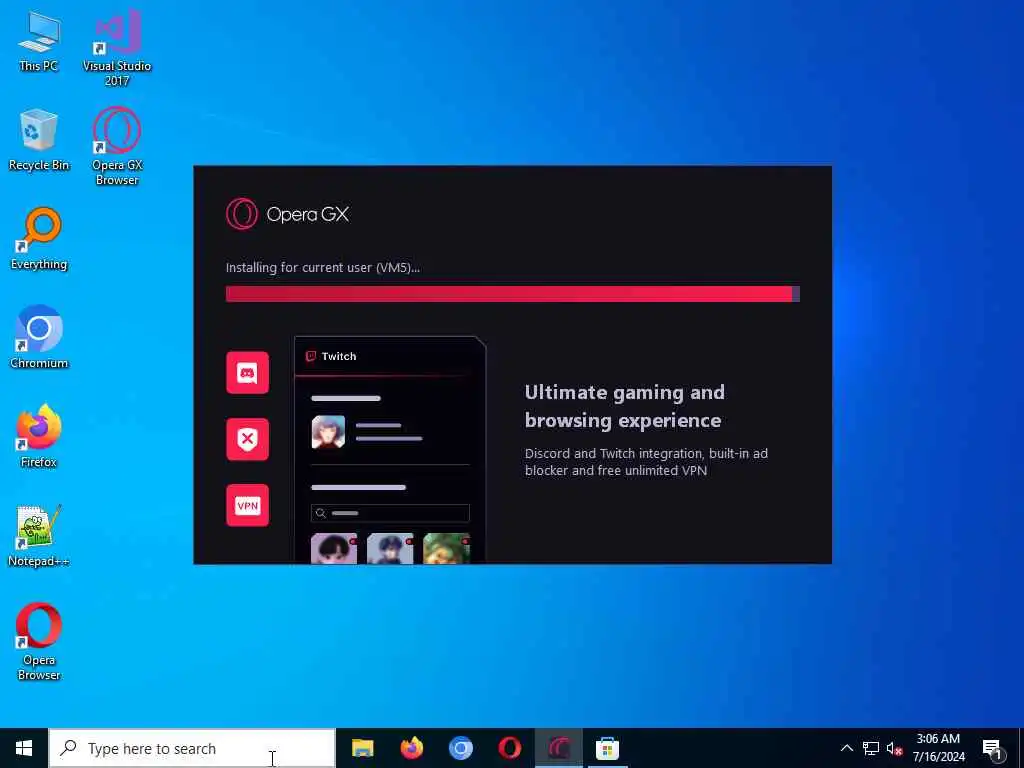
Task: Click the Twitch tab in preview panel
Action: tap(332, 357)
